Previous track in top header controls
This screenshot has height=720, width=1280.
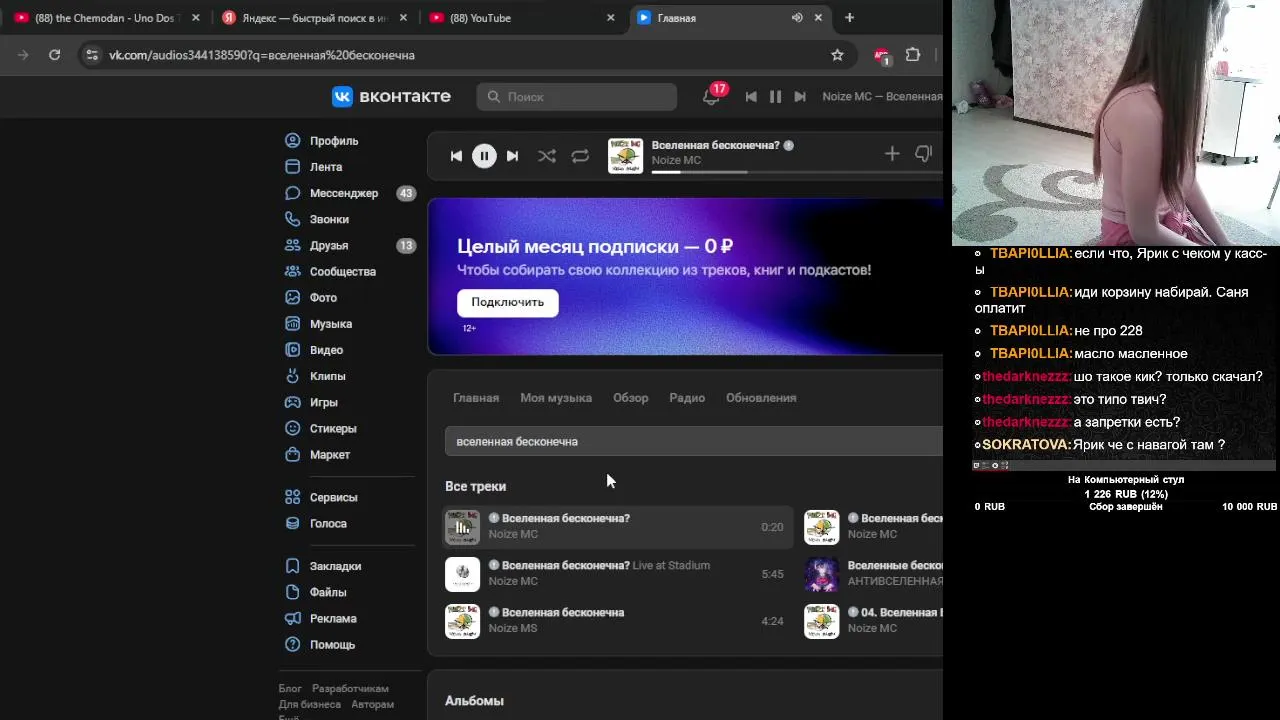[x=751, y=97]
